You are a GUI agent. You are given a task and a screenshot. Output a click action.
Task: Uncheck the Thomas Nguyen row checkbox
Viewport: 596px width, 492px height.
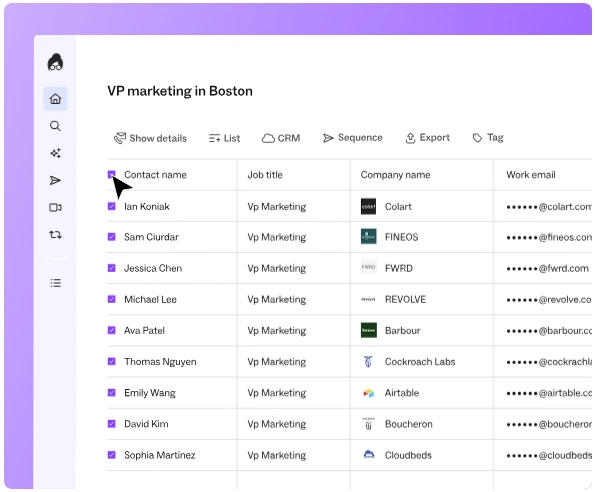[x=111, y=361]
